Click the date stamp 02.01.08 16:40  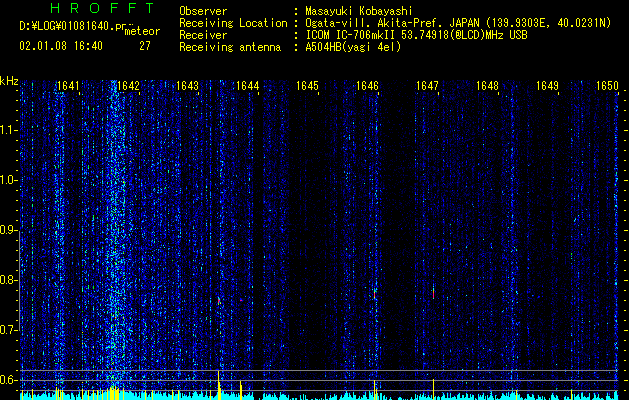point(61,46)
